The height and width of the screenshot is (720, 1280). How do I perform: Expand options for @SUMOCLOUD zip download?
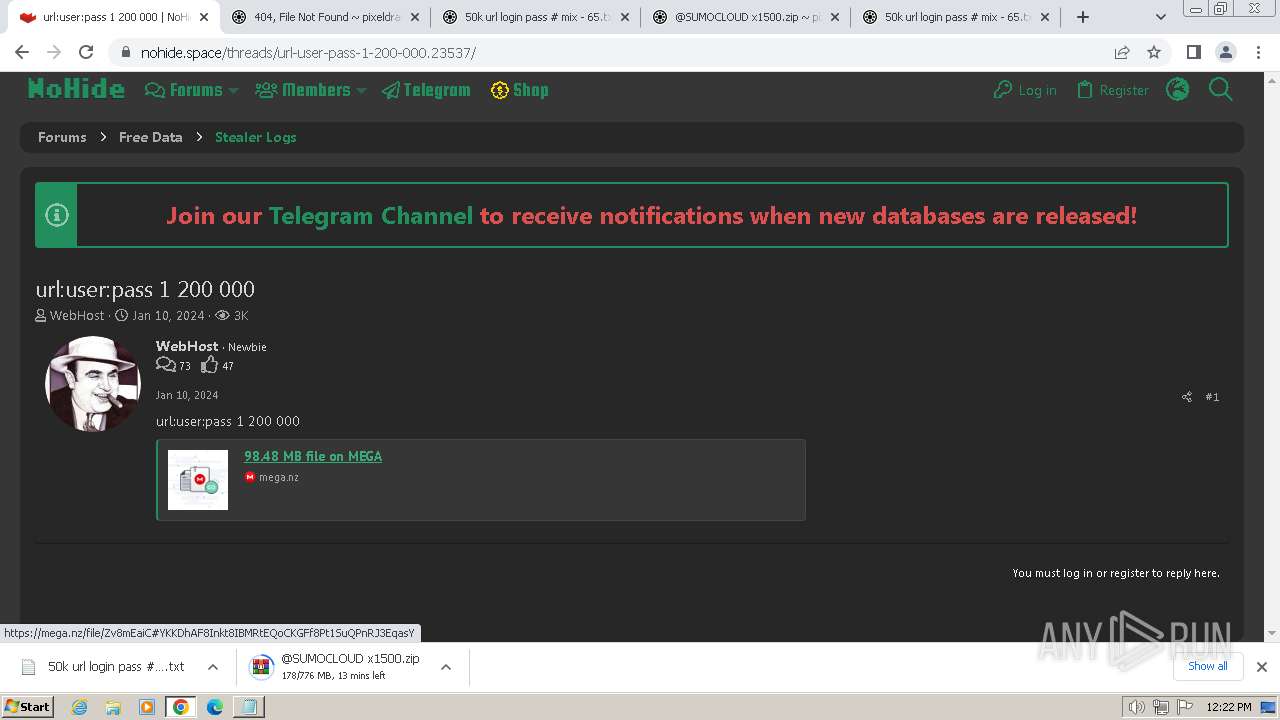coord(446,667)
